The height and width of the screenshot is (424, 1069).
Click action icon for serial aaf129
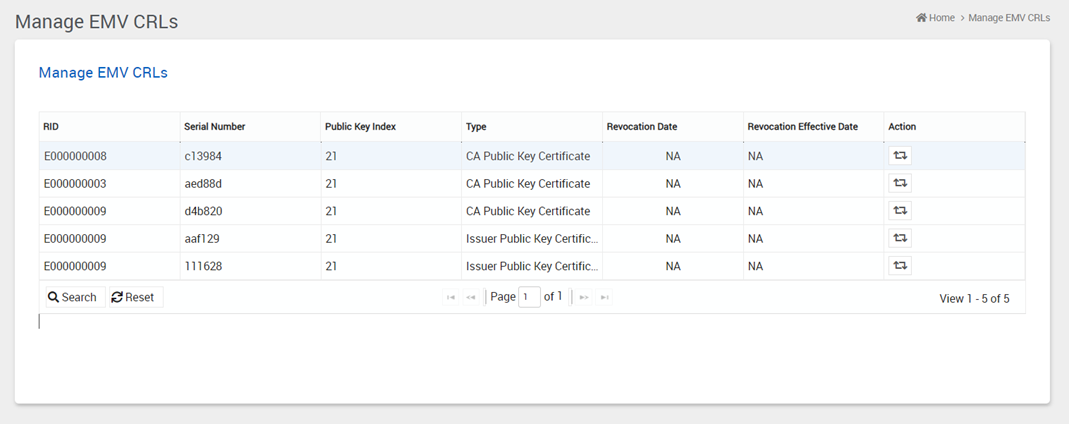(x=900, y=238)
